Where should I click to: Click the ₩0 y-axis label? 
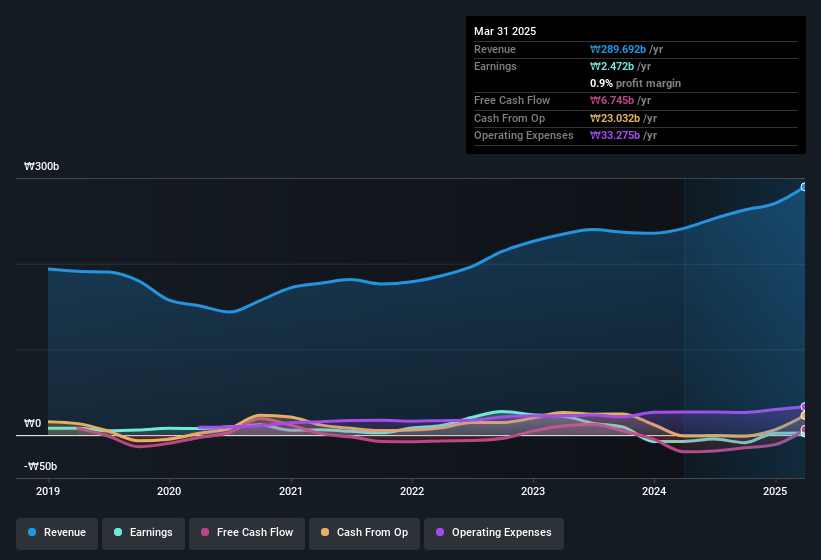click(32, 423)
